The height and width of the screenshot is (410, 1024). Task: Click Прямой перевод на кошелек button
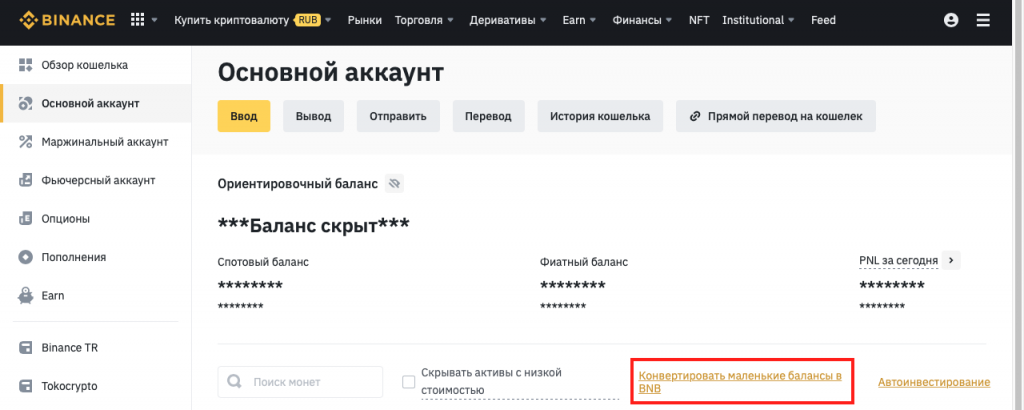tap(776, 116)
